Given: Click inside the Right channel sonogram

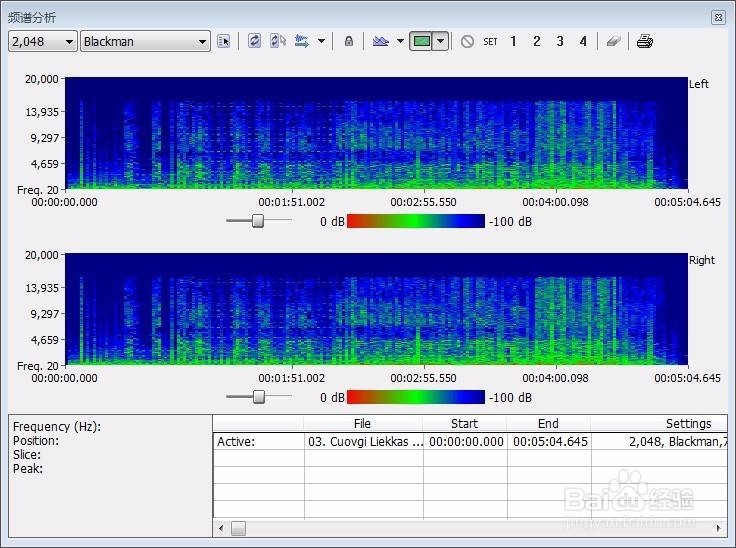Looking at the screenshot, I should pyautogui.click(x=376, y=309).
